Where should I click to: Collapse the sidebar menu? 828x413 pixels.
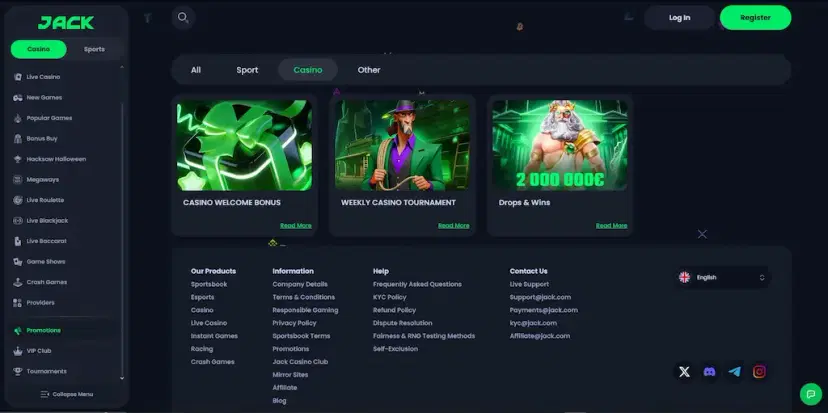67,394
